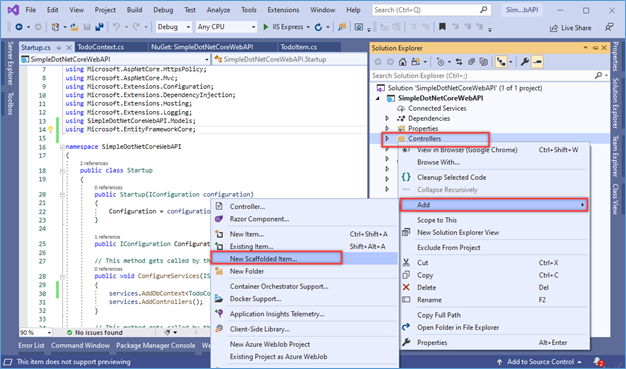Open the Package Manager Console tab
This screenshot has height=369, width=626.
pyautogui.click(x=156, y=345)
